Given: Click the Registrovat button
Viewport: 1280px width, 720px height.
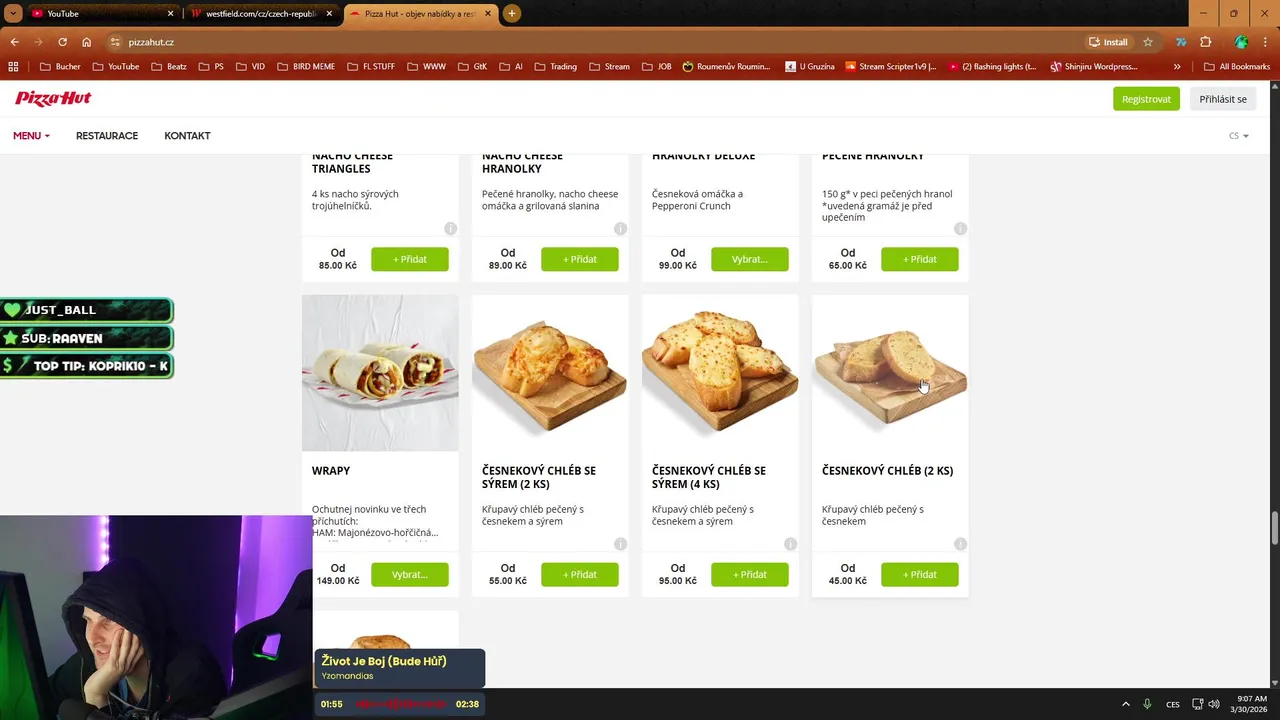Looking at the screenshot, I should pyautogui.click(x=1146, y=99).
